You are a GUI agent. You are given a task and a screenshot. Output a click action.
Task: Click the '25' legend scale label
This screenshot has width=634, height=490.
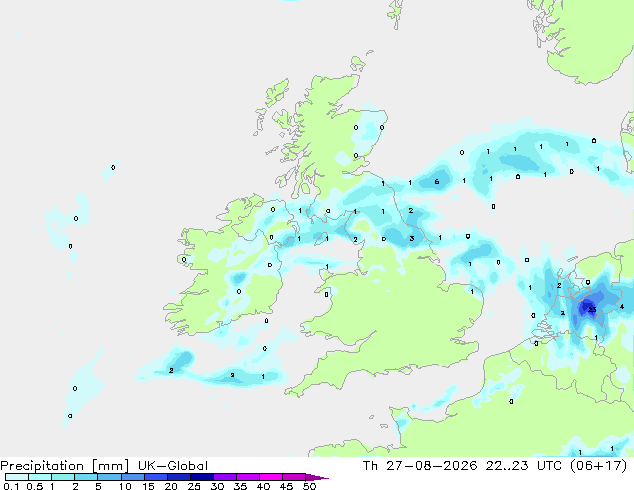(x=194, y=486)
